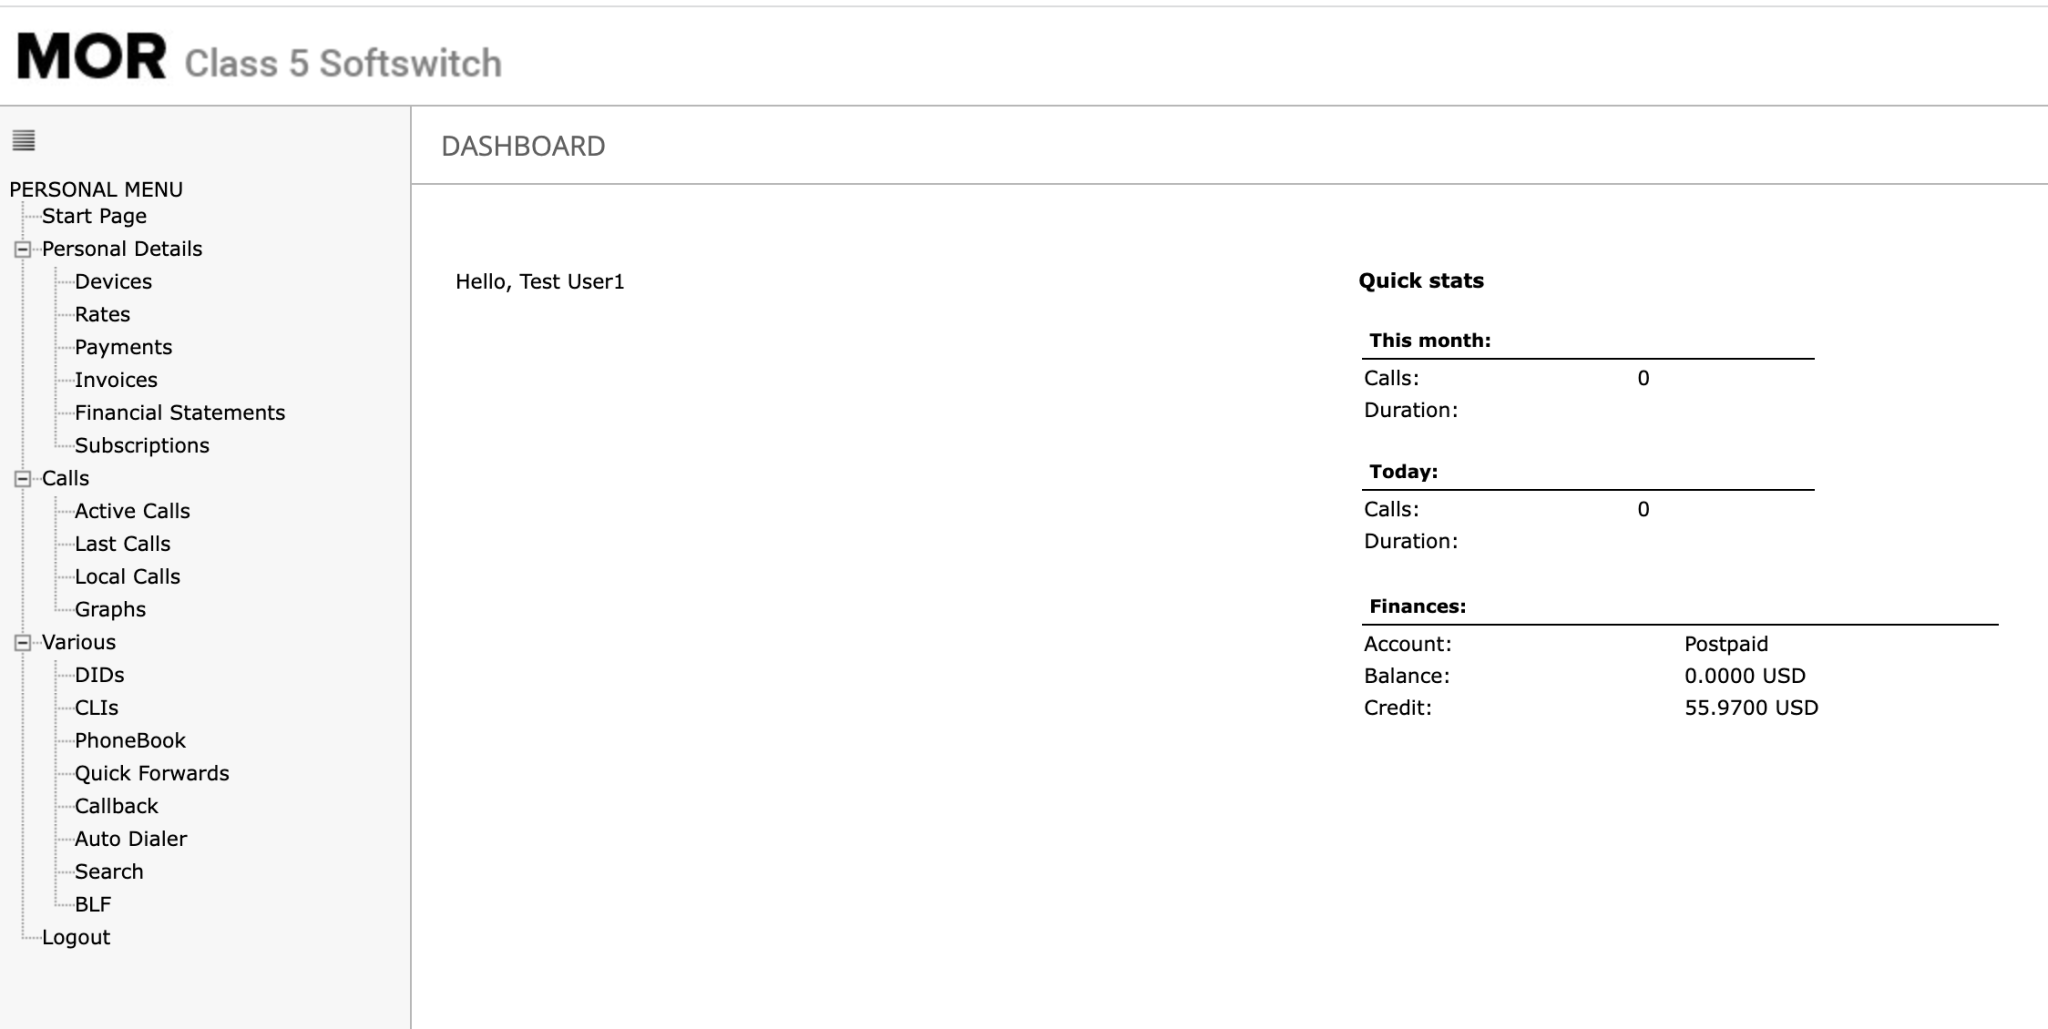Show Active Calls
Screen dimensions: 2048x1029
coord(132,510)
